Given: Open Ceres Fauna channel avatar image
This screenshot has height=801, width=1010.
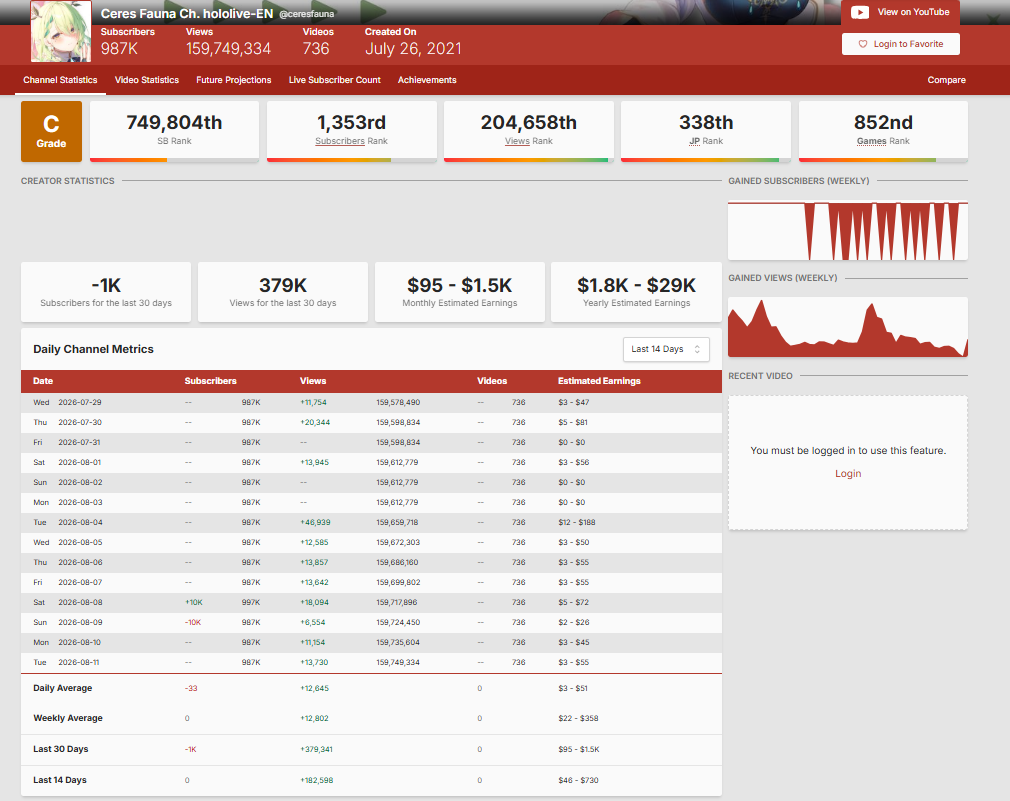Looking at the screenshot, I should [x=61, y=31].
